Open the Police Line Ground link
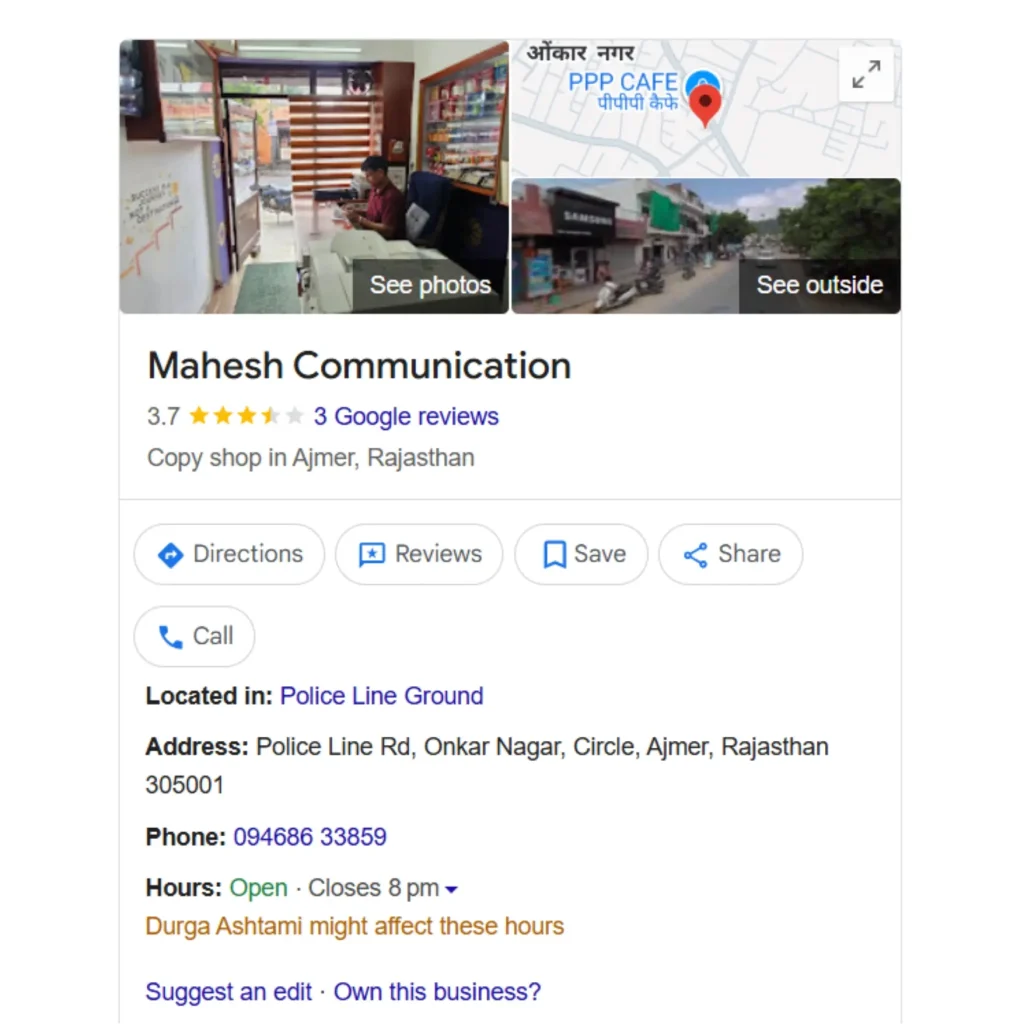Screen dimensions: 1024x1024 tap(381, 696)
